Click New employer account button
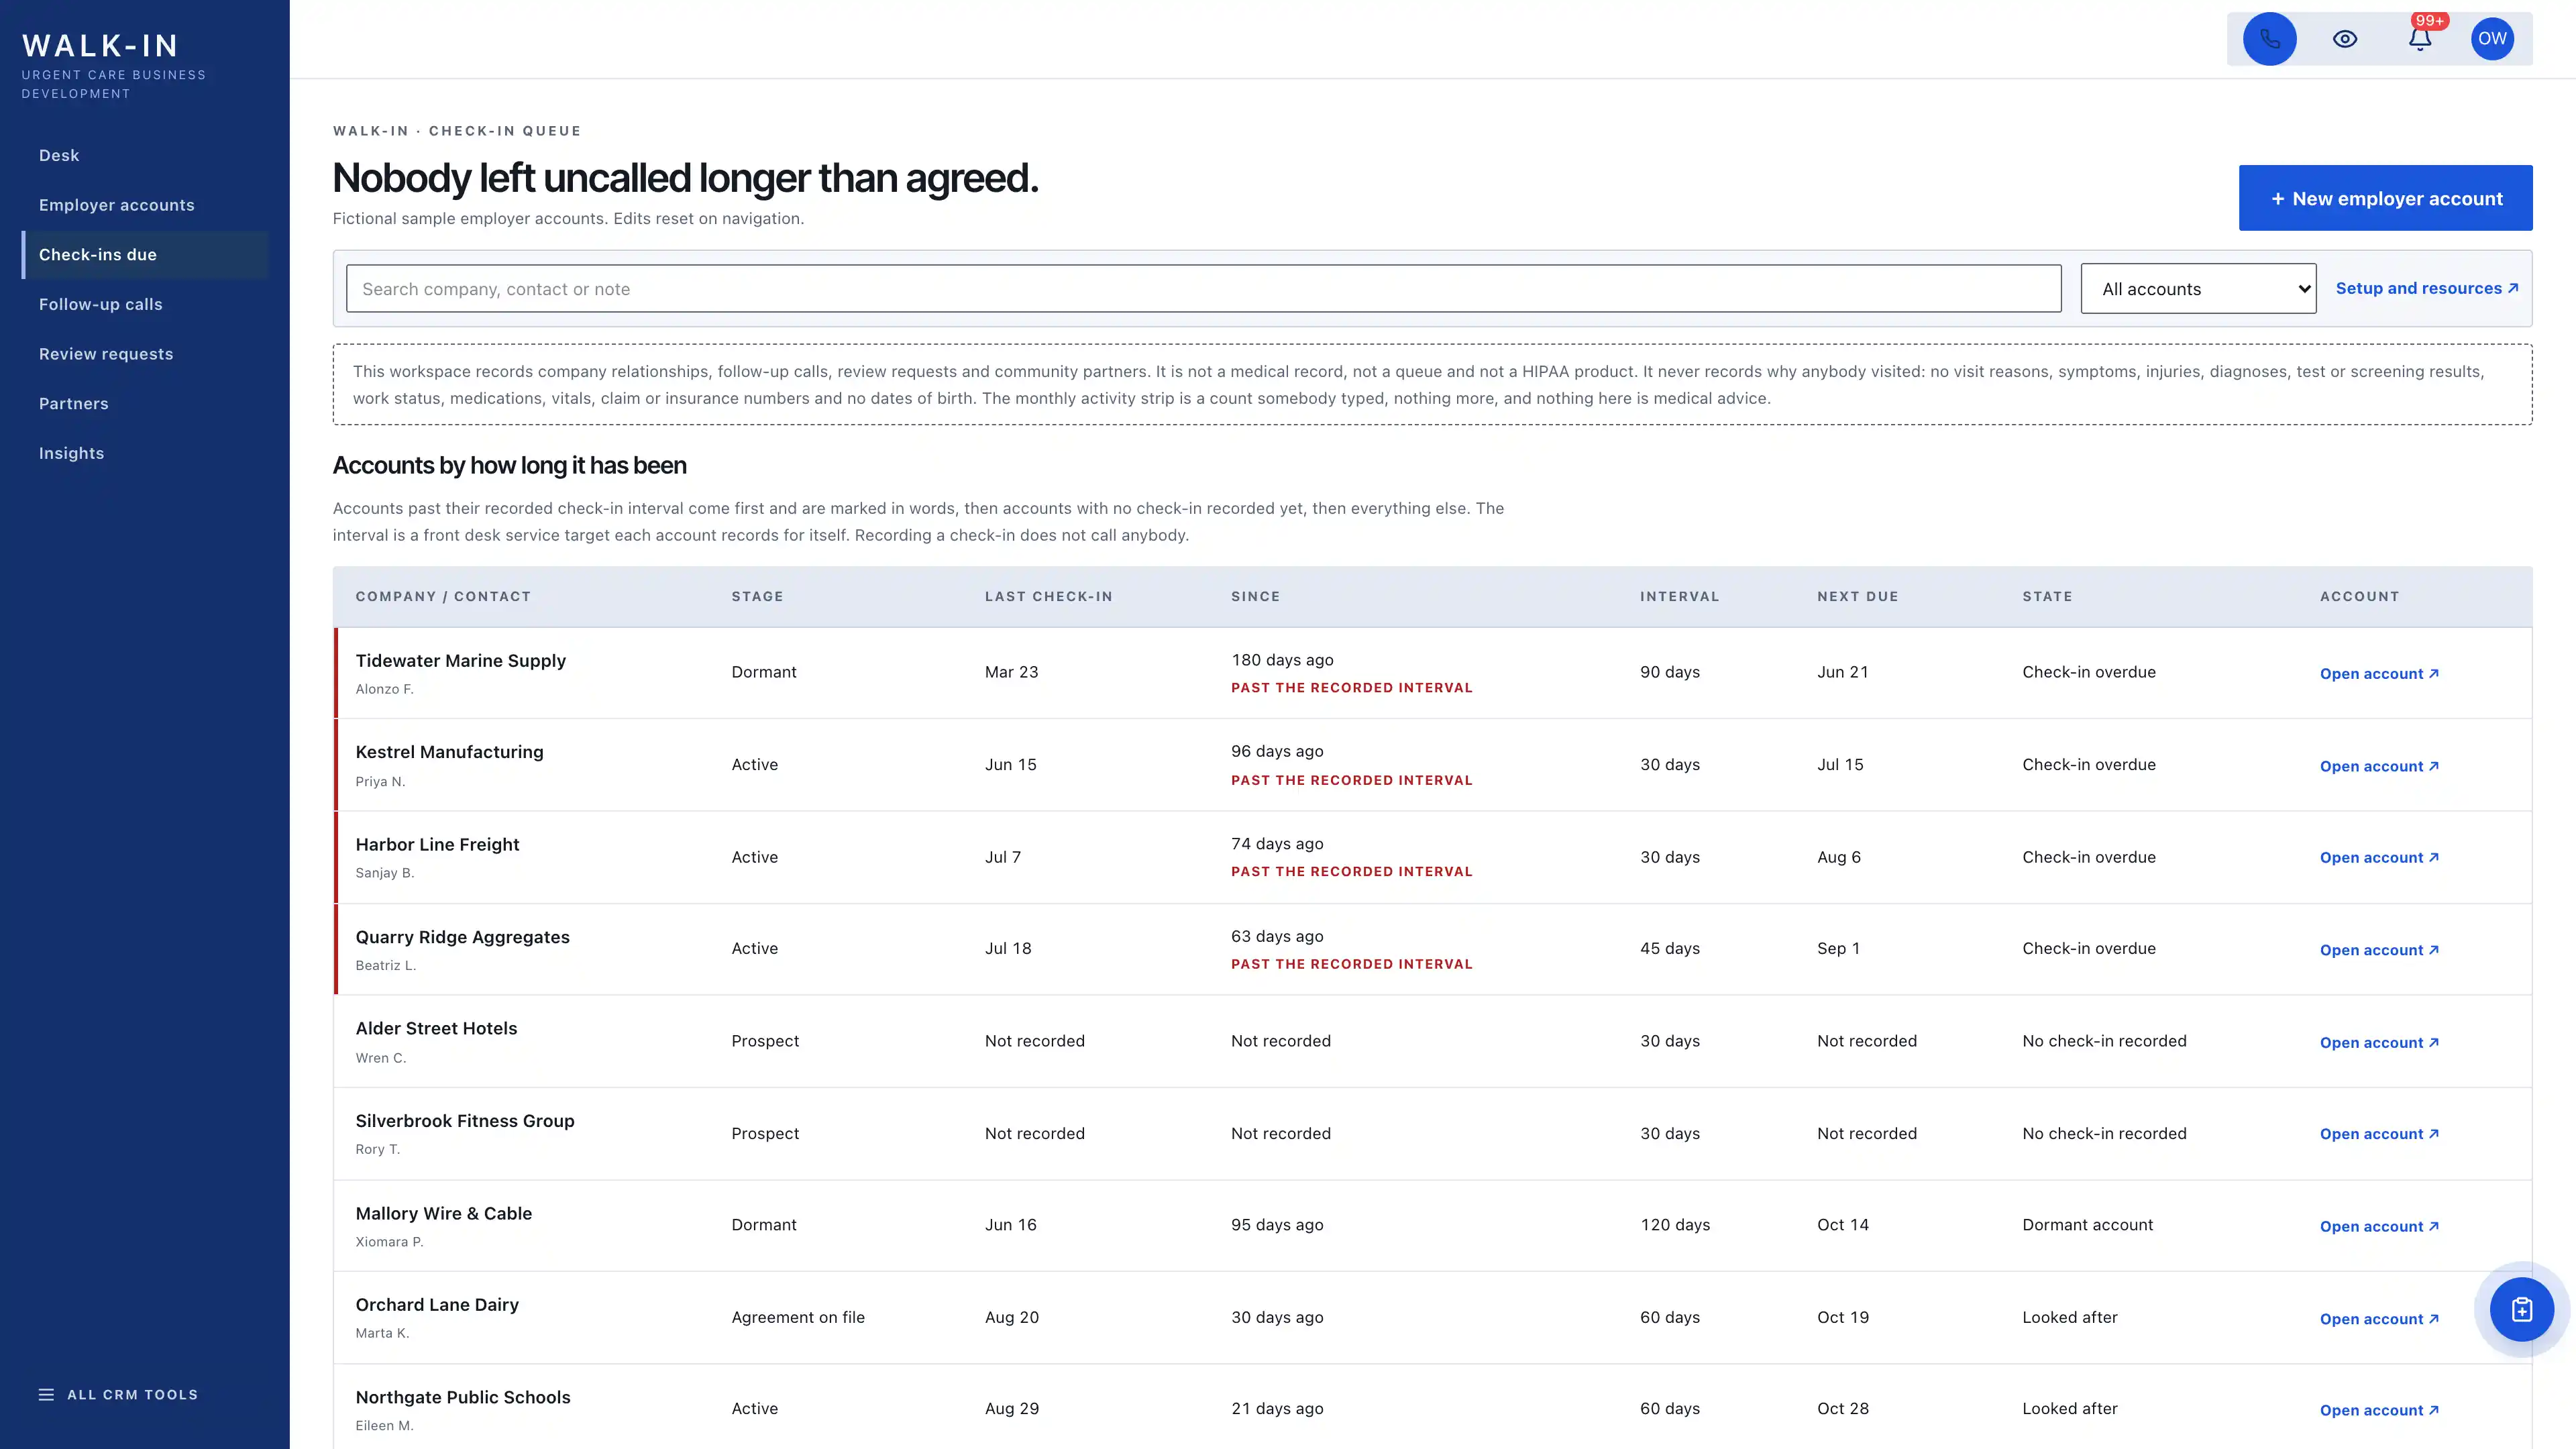 [2385, 198]
